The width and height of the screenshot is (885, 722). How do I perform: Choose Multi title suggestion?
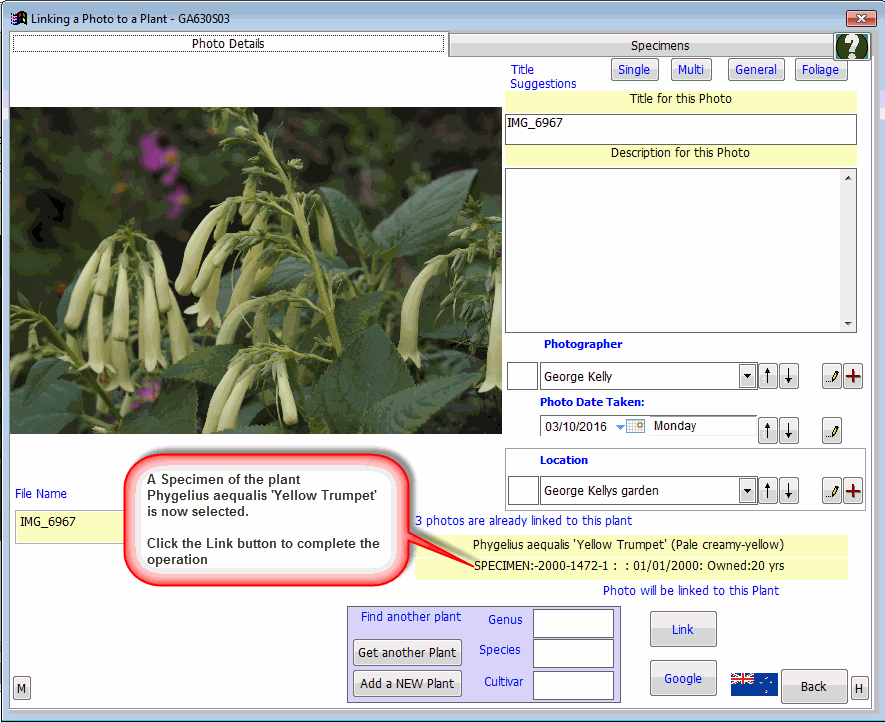[691, 70]
